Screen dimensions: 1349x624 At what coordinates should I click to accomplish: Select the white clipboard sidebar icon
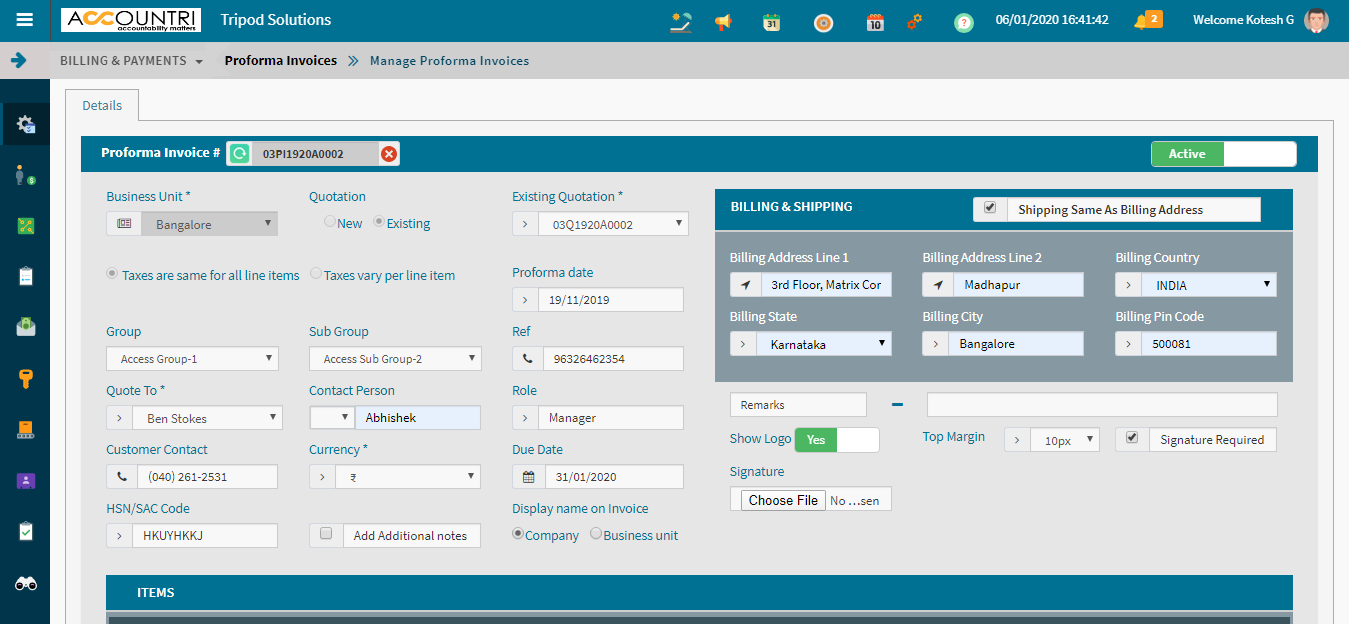(x=26, y=276)
